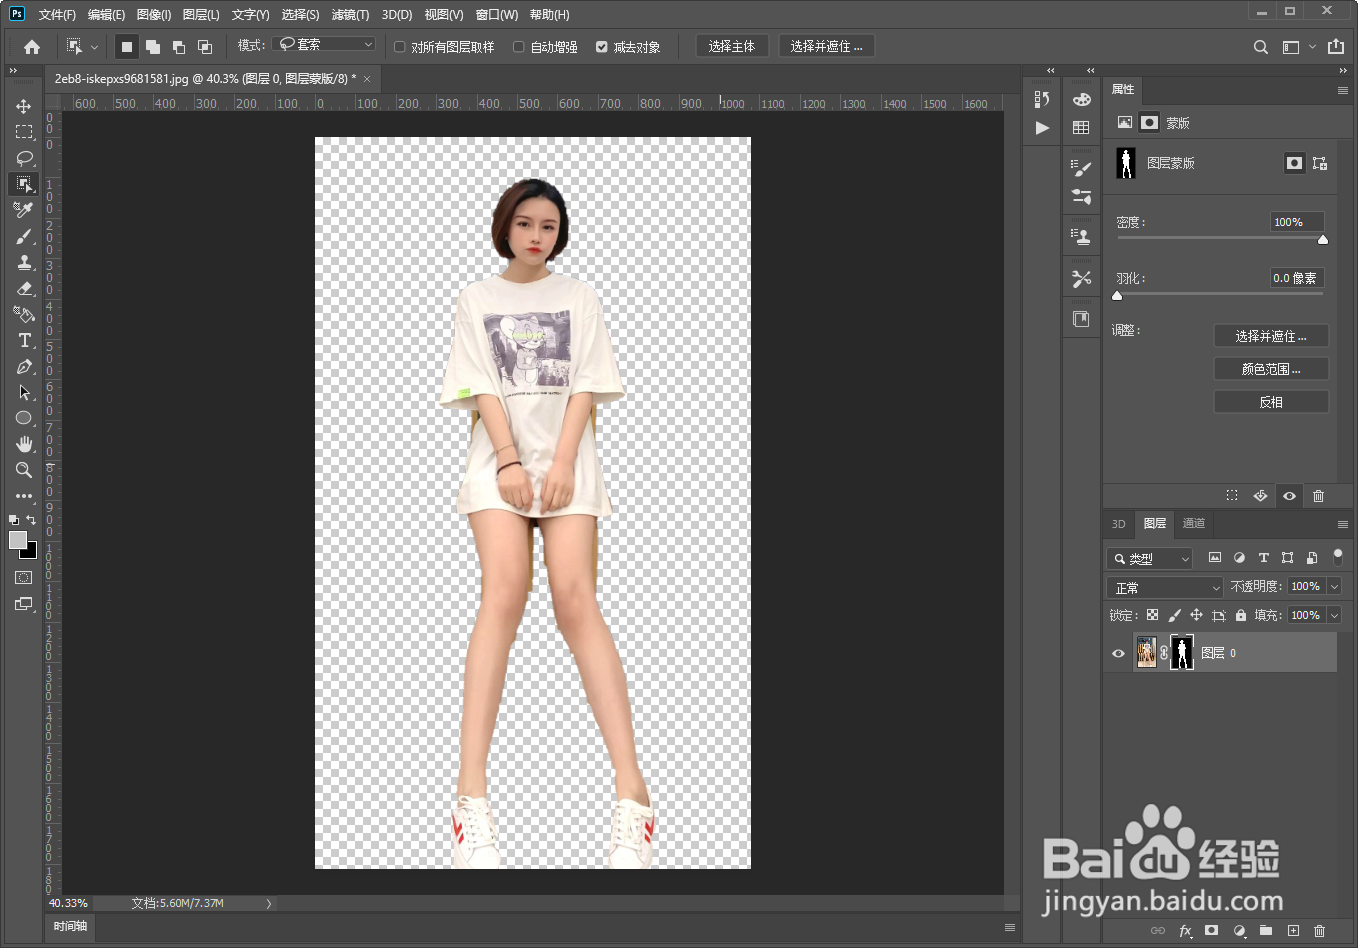Click the Invert mask button
The height and width of the screenshot is (948, 1358).
pos(1271,402)
